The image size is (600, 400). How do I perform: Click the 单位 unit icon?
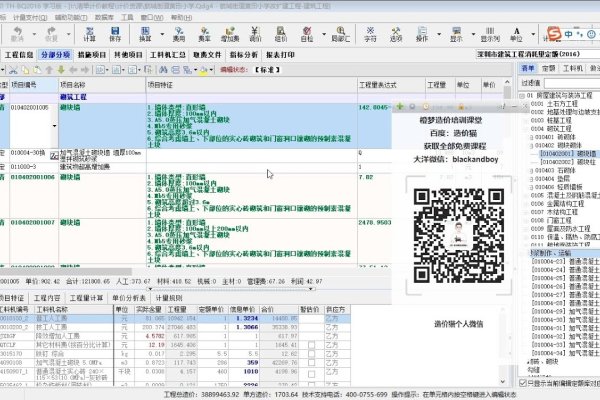[x=516, y=34]
